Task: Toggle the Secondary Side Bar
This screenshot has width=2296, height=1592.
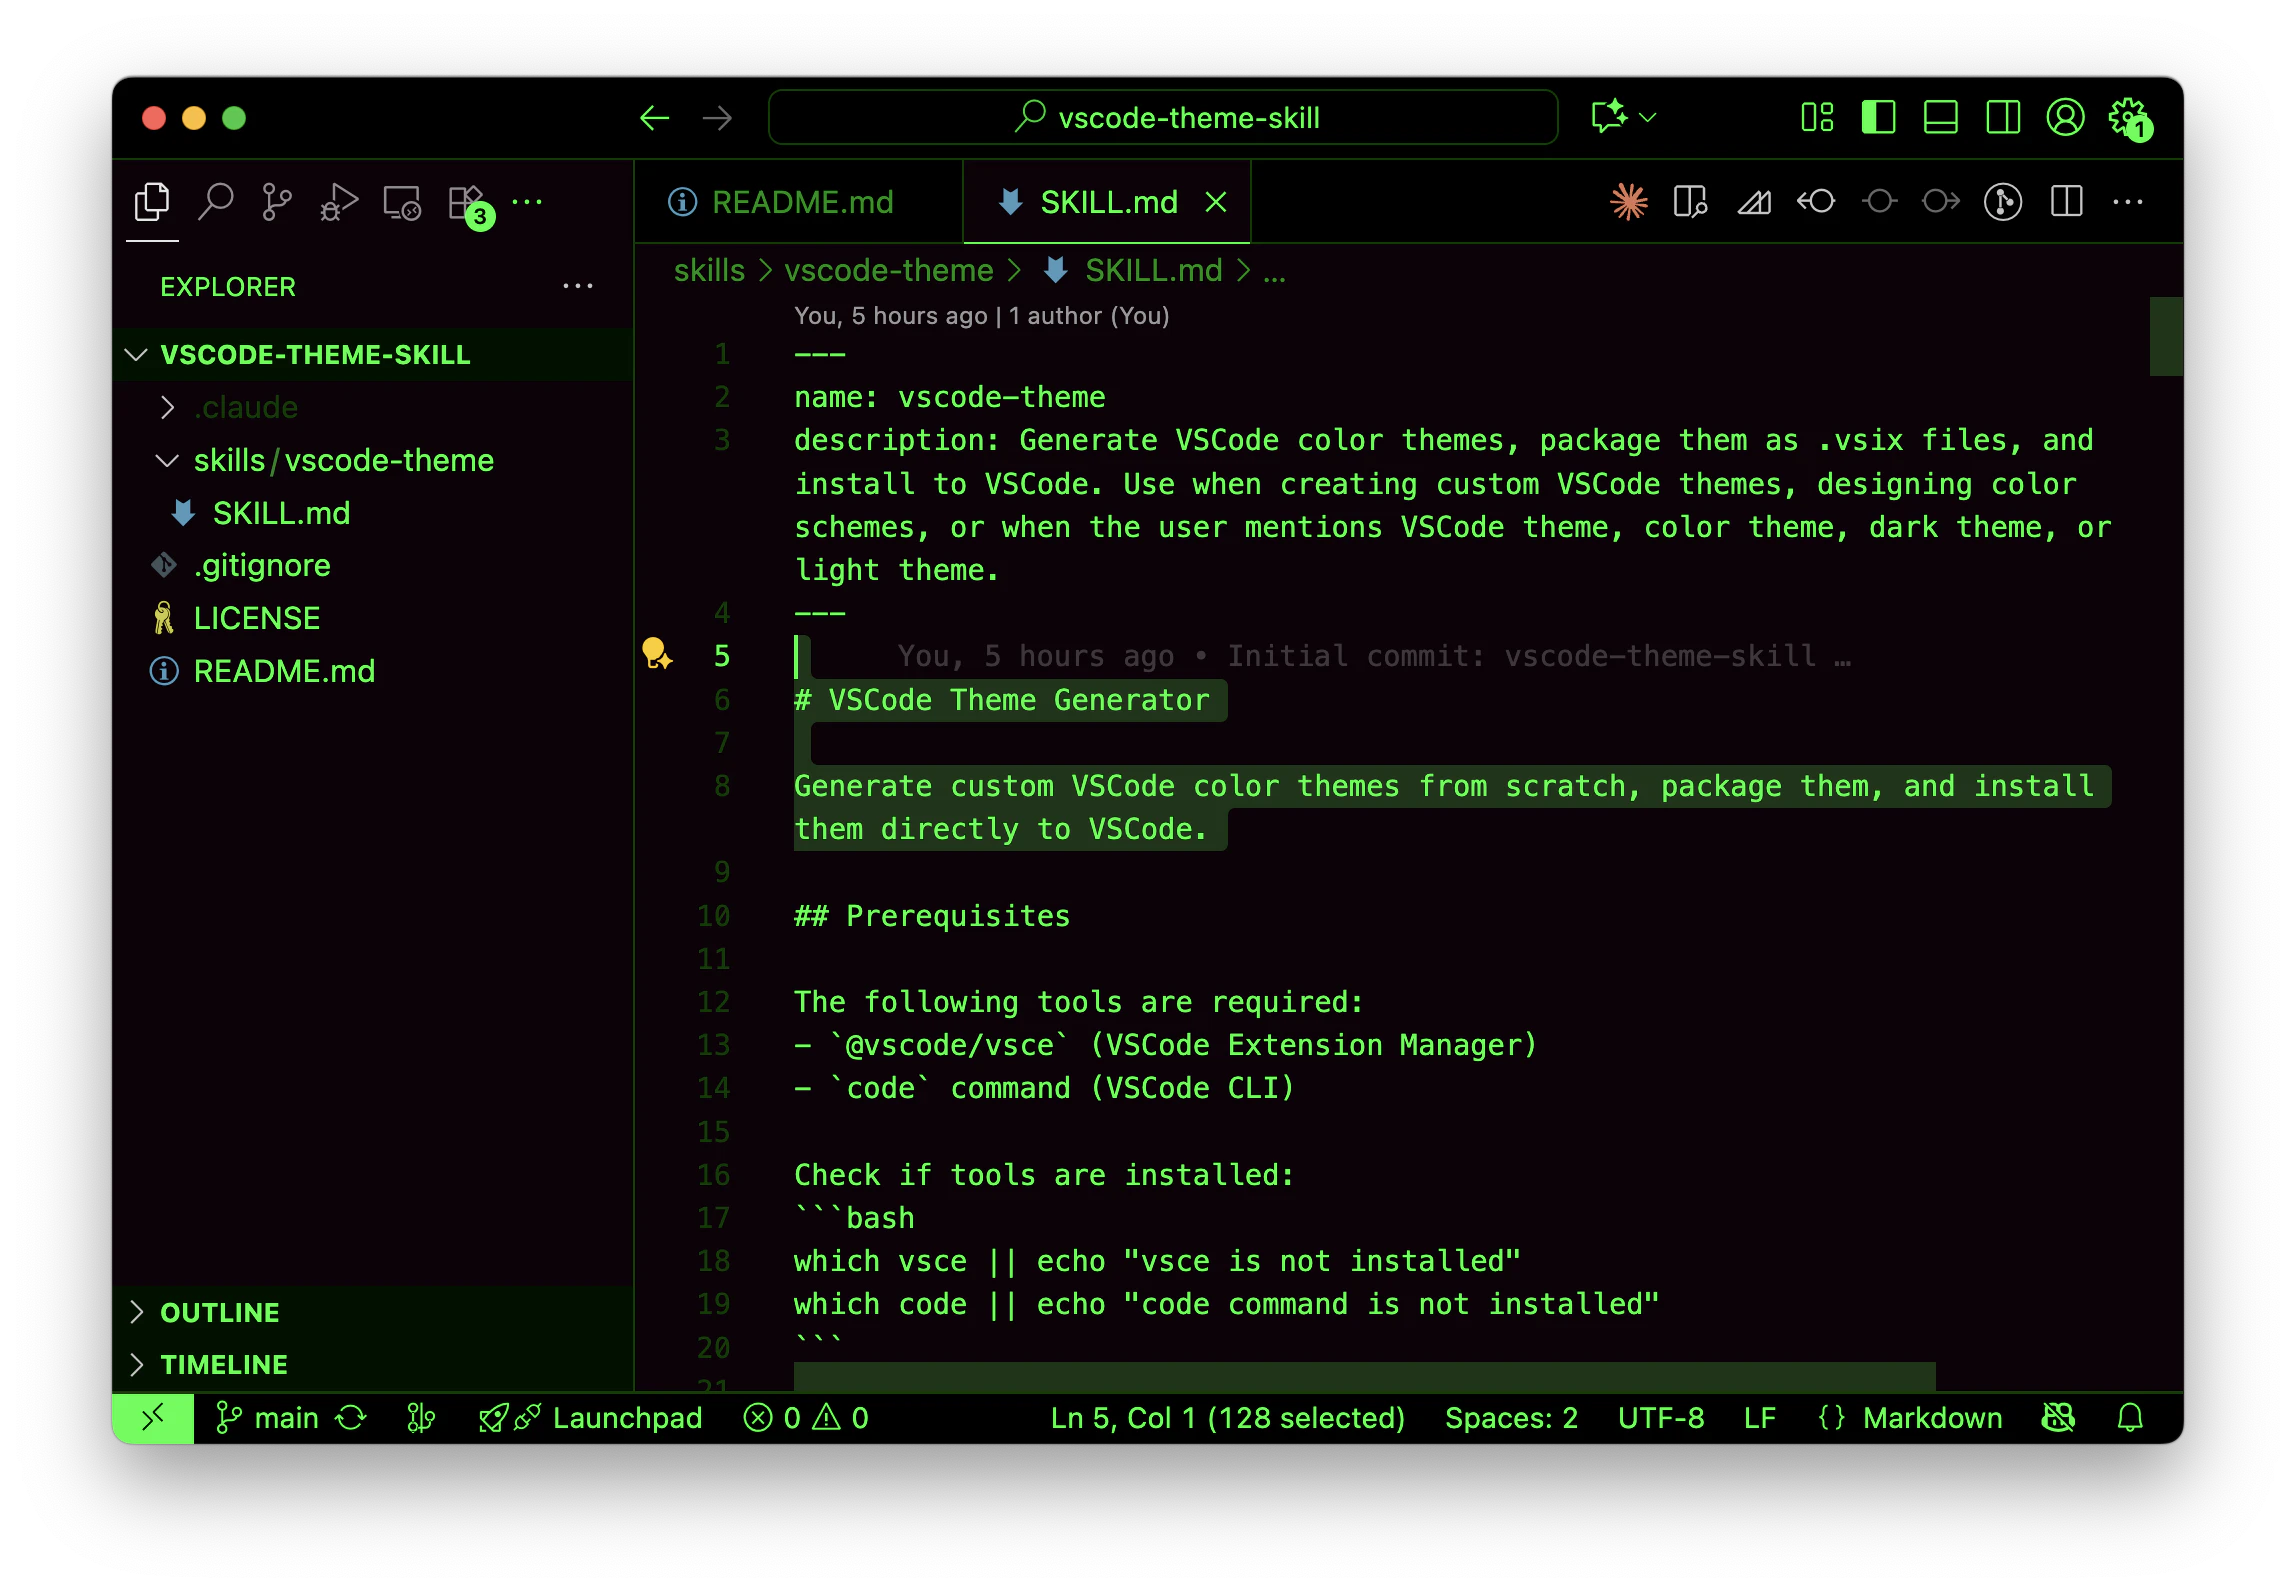Action: point(2003,118)
